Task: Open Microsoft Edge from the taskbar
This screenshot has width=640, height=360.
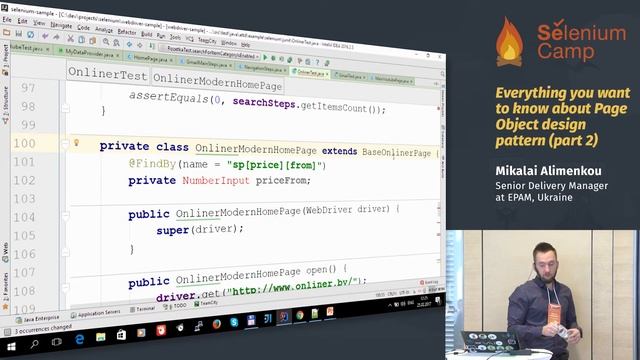Action: (x=80, y=340)
